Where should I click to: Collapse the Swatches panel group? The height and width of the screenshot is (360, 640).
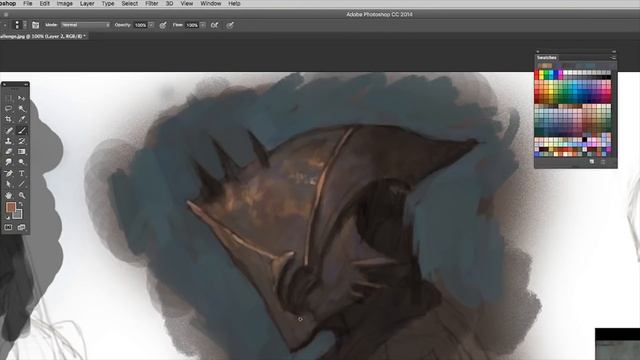pos(614,52)
